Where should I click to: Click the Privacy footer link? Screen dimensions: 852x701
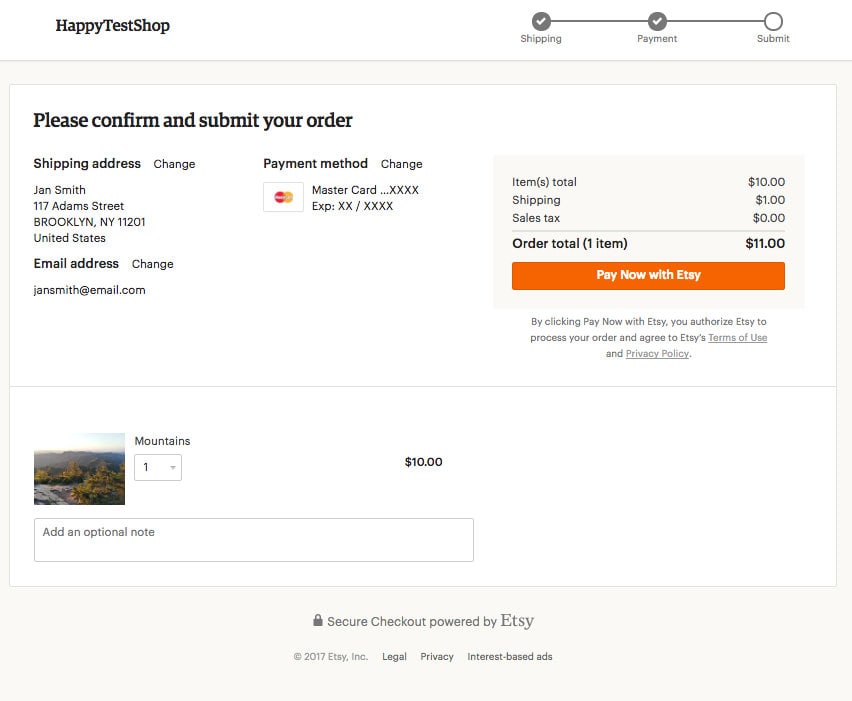436,657
